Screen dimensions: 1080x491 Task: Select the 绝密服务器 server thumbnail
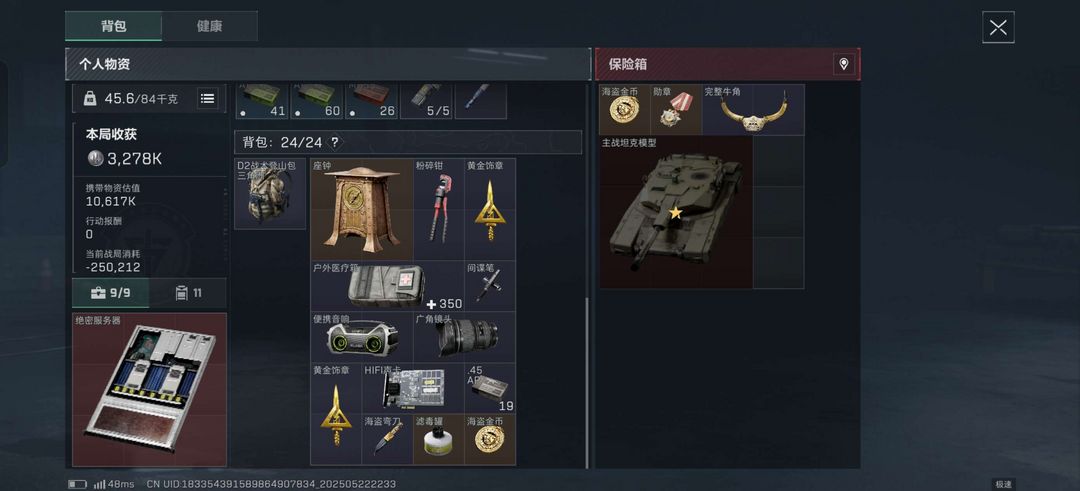pyautogui.click(x=149, y=390)
